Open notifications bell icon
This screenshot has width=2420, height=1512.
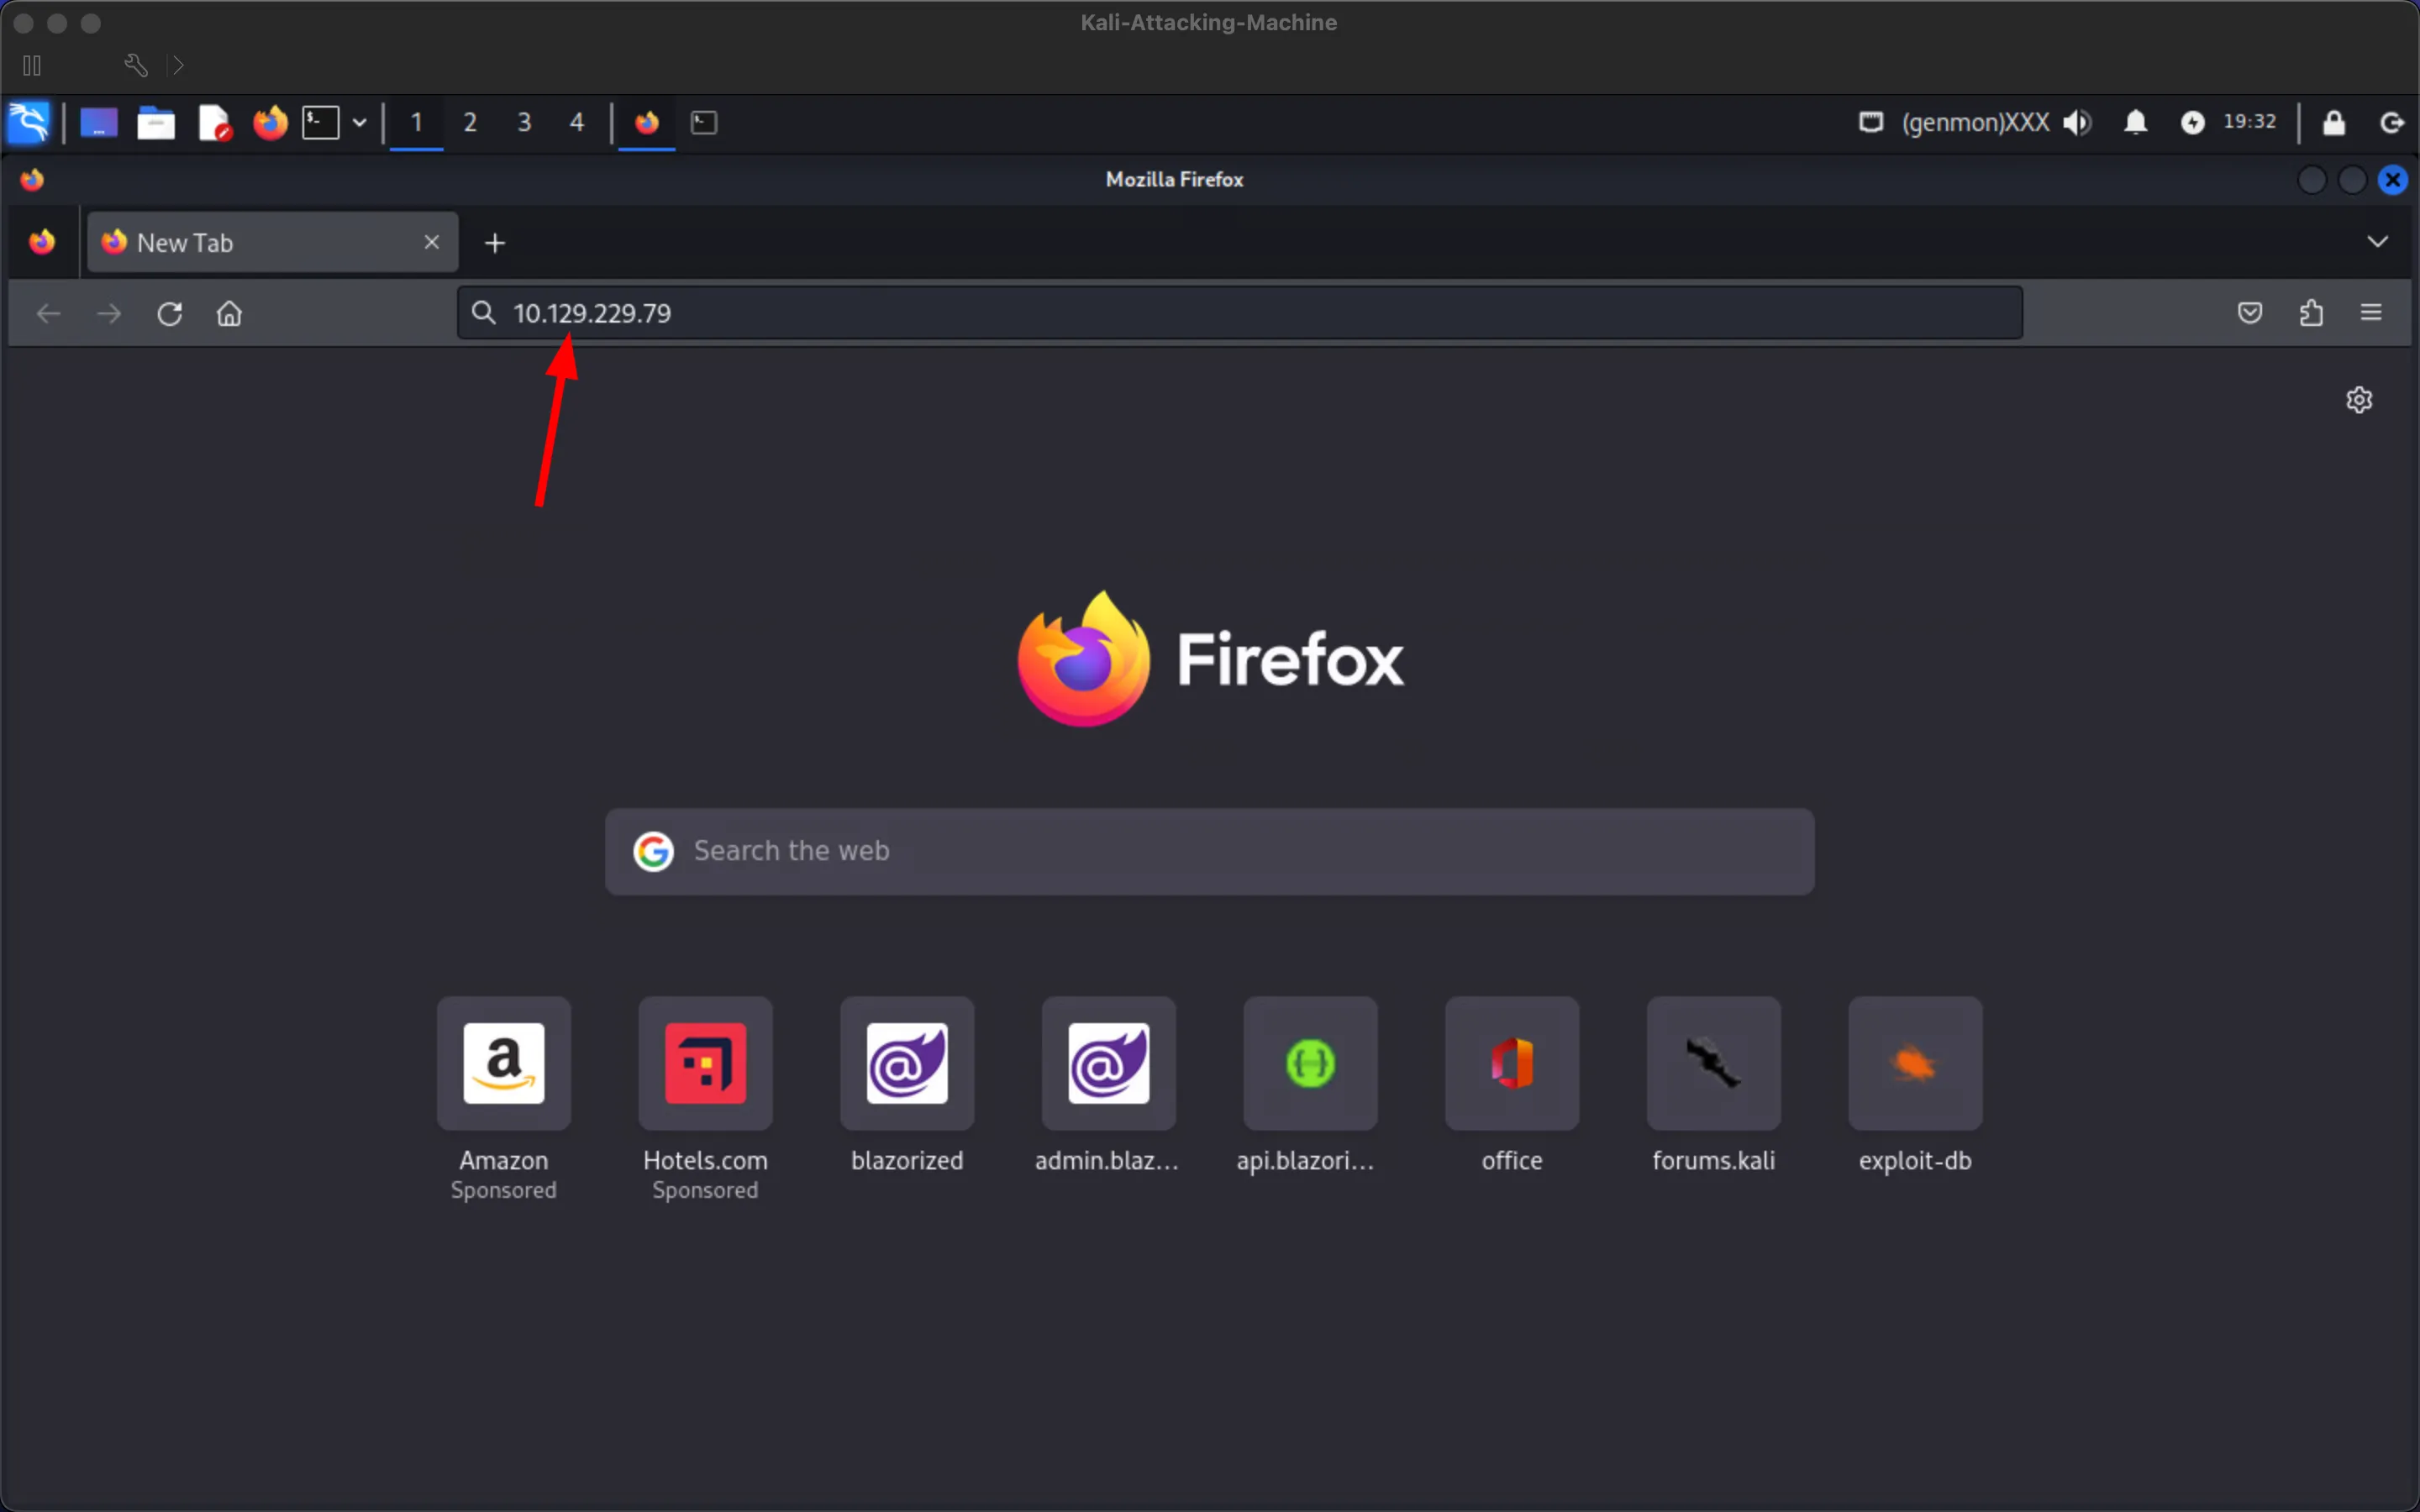(x=2136, y=122)
